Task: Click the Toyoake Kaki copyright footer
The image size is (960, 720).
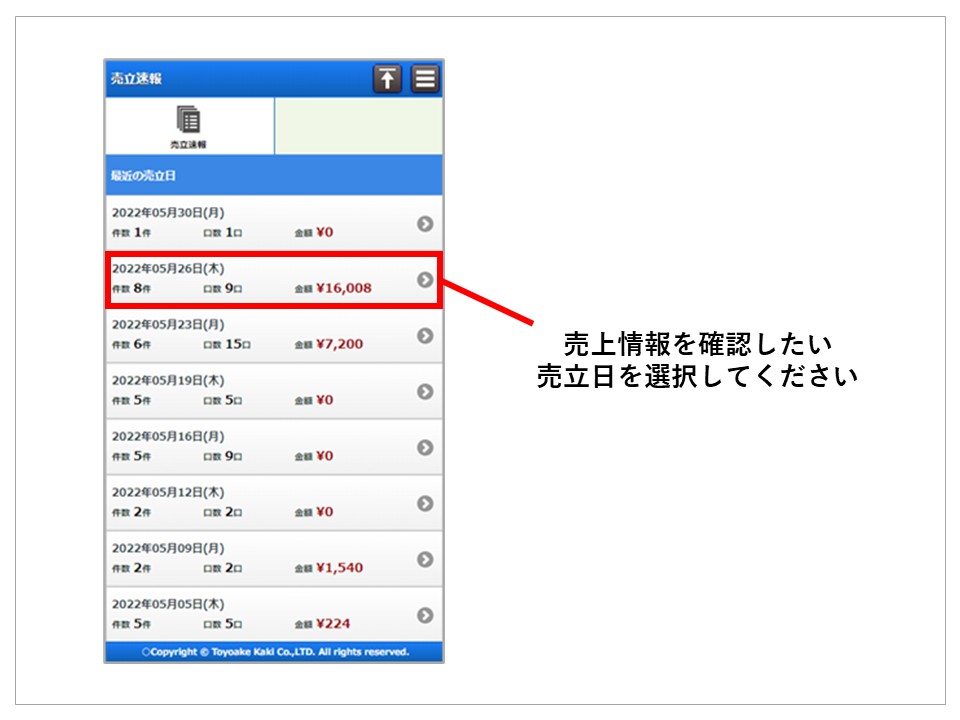Action: pos(274,652)
